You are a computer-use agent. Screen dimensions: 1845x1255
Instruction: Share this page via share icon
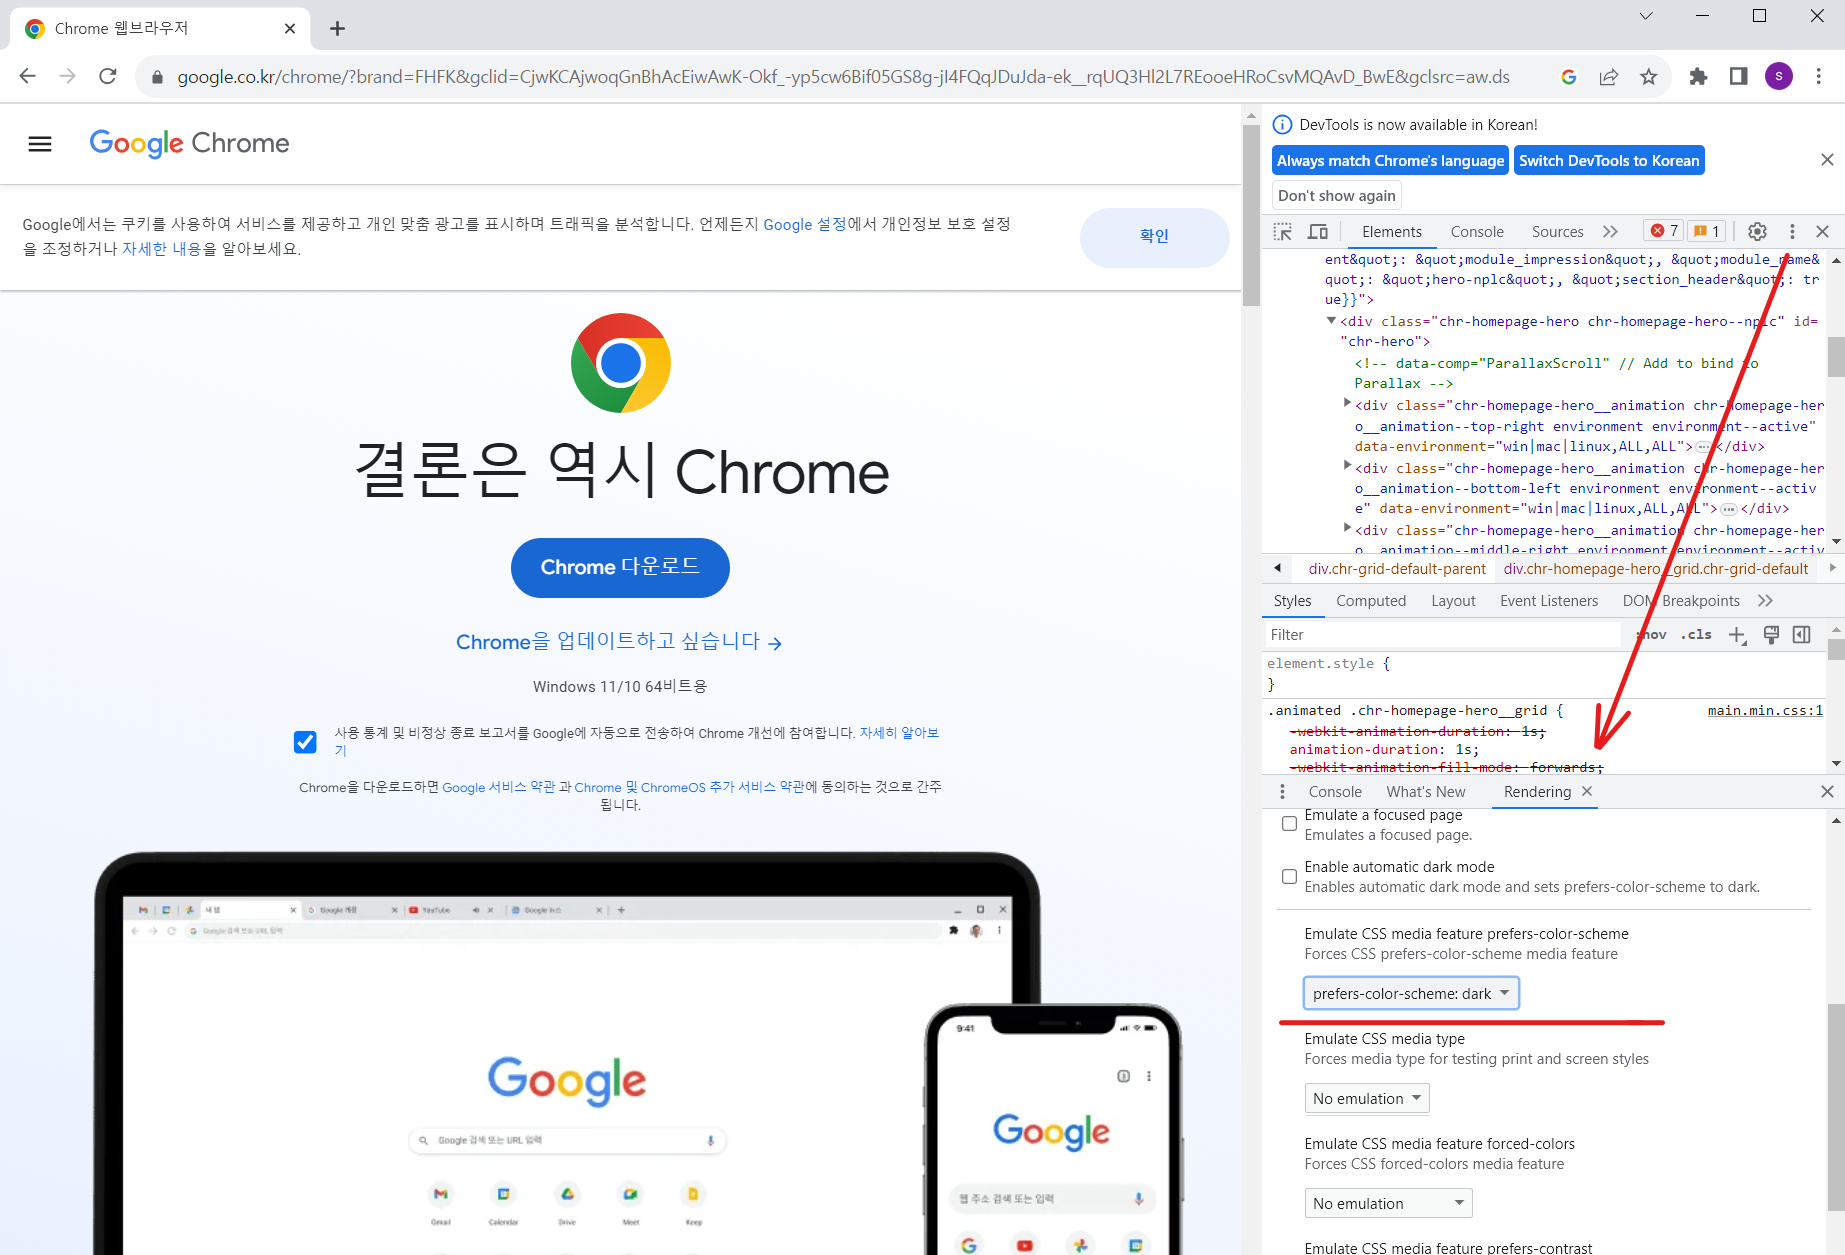1609,76
